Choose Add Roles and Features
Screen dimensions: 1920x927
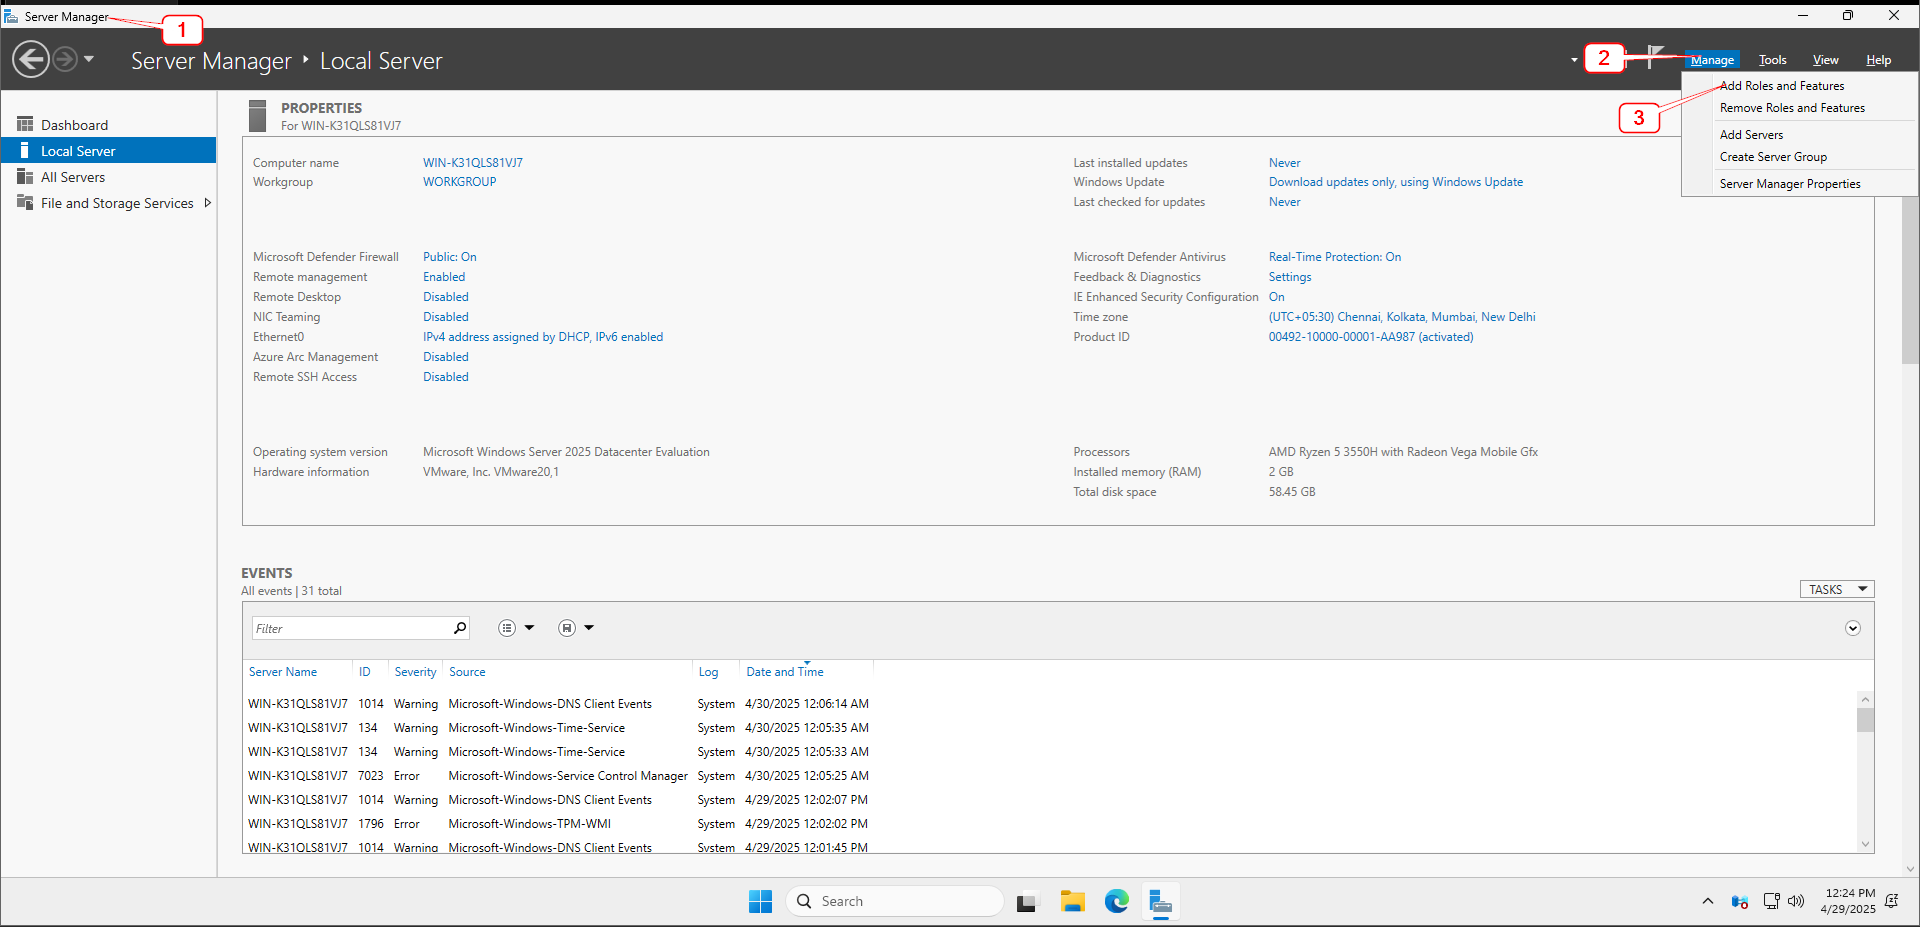[1782, 86]
